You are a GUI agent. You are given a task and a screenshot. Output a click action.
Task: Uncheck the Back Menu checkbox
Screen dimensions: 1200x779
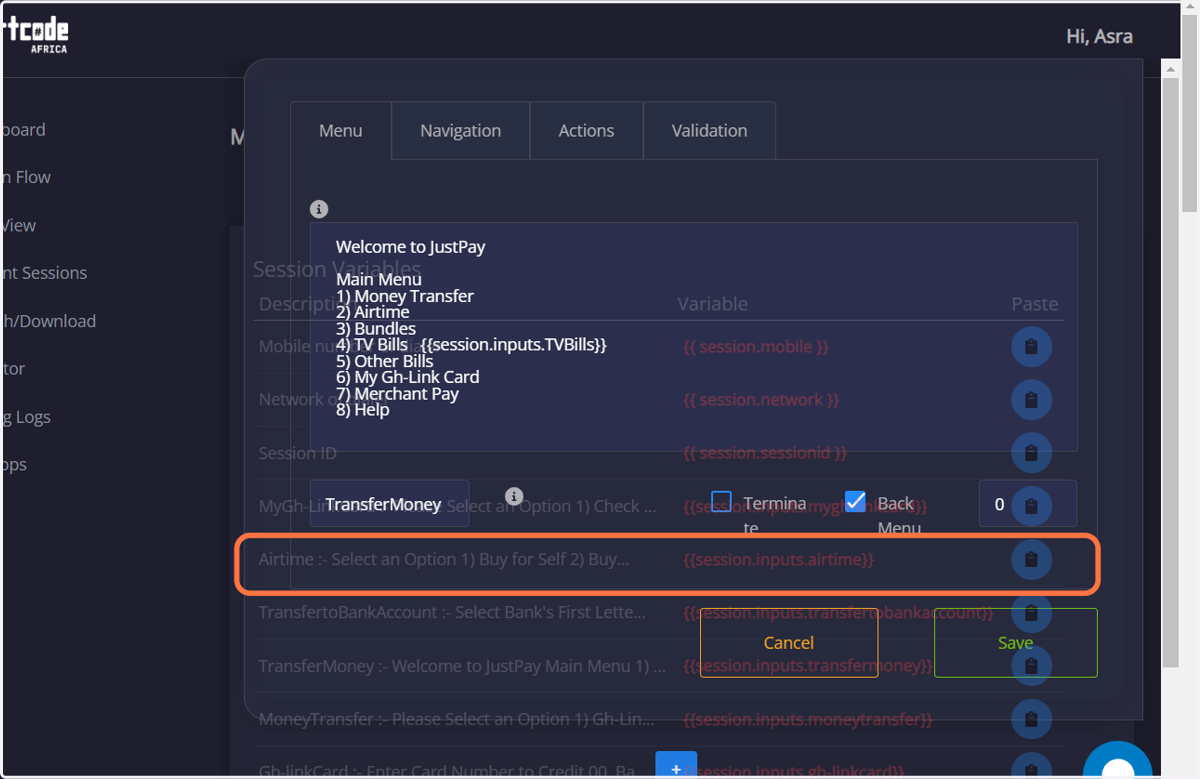855,501
